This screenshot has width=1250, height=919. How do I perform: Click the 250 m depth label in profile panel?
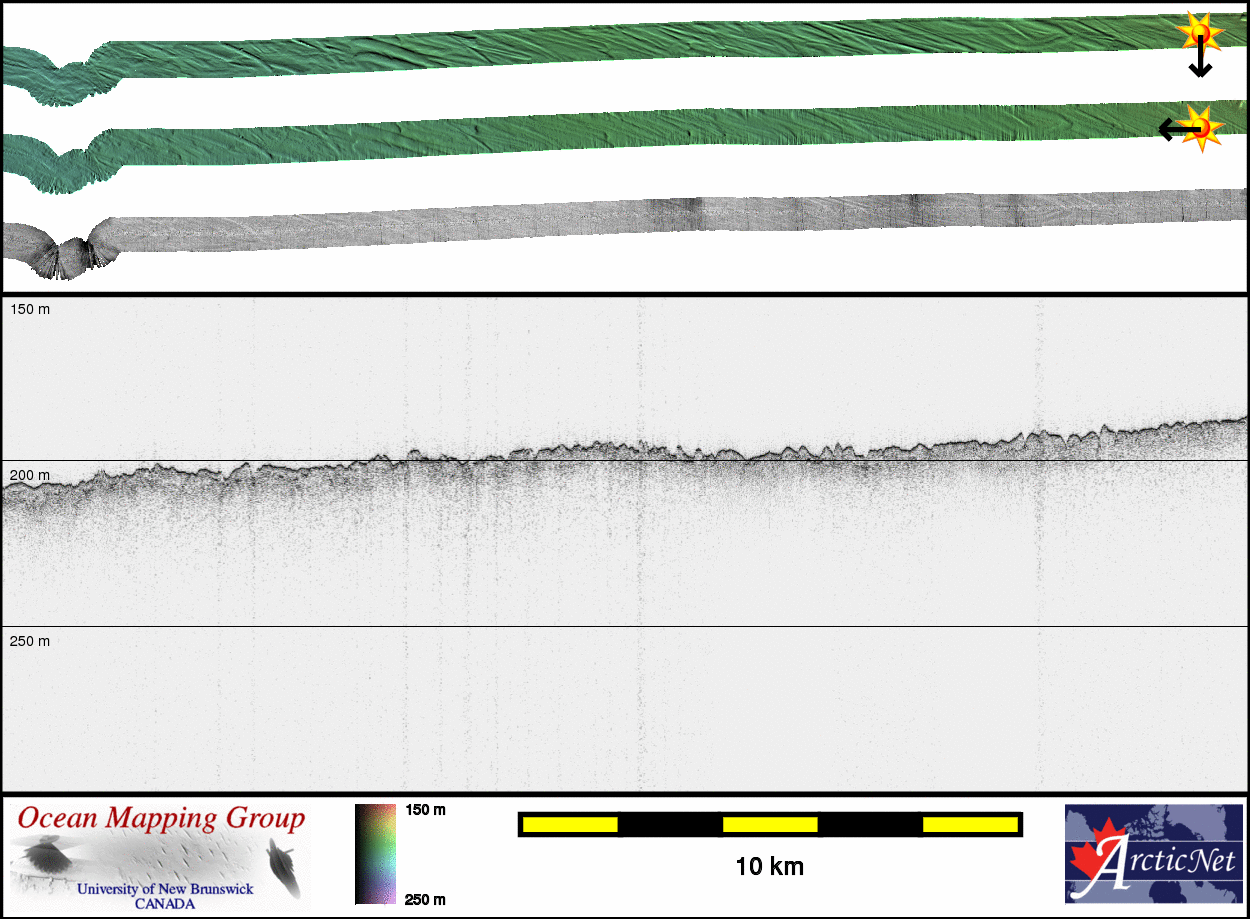(30, 641)
